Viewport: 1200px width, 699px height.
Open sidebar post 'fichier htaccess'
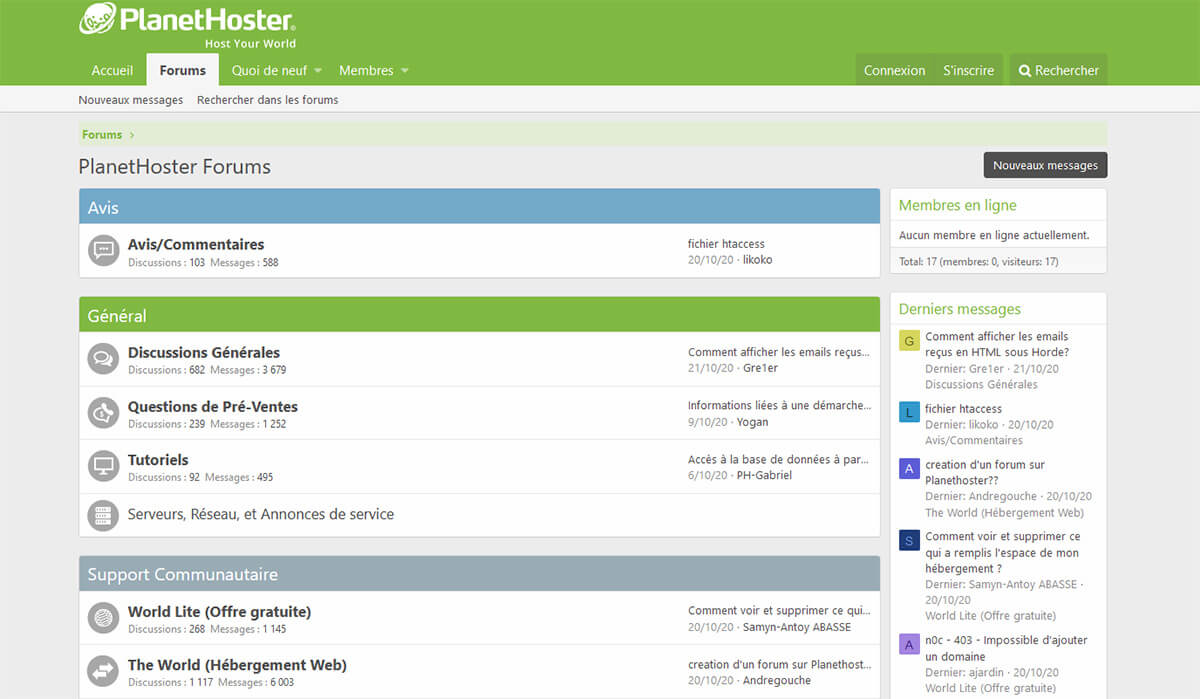[963, 408]
